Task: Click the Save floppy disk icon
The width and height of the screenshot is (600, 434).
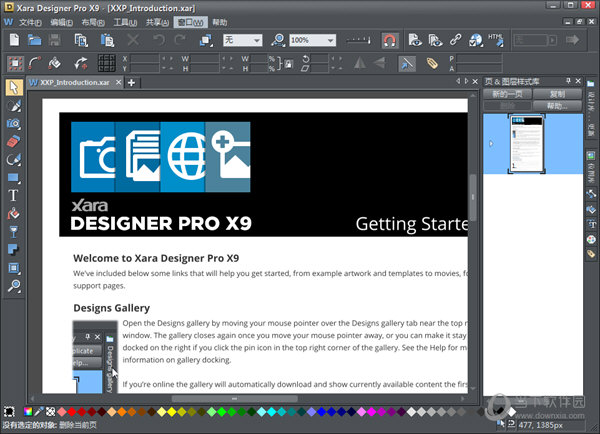Action: click(55, 40)
